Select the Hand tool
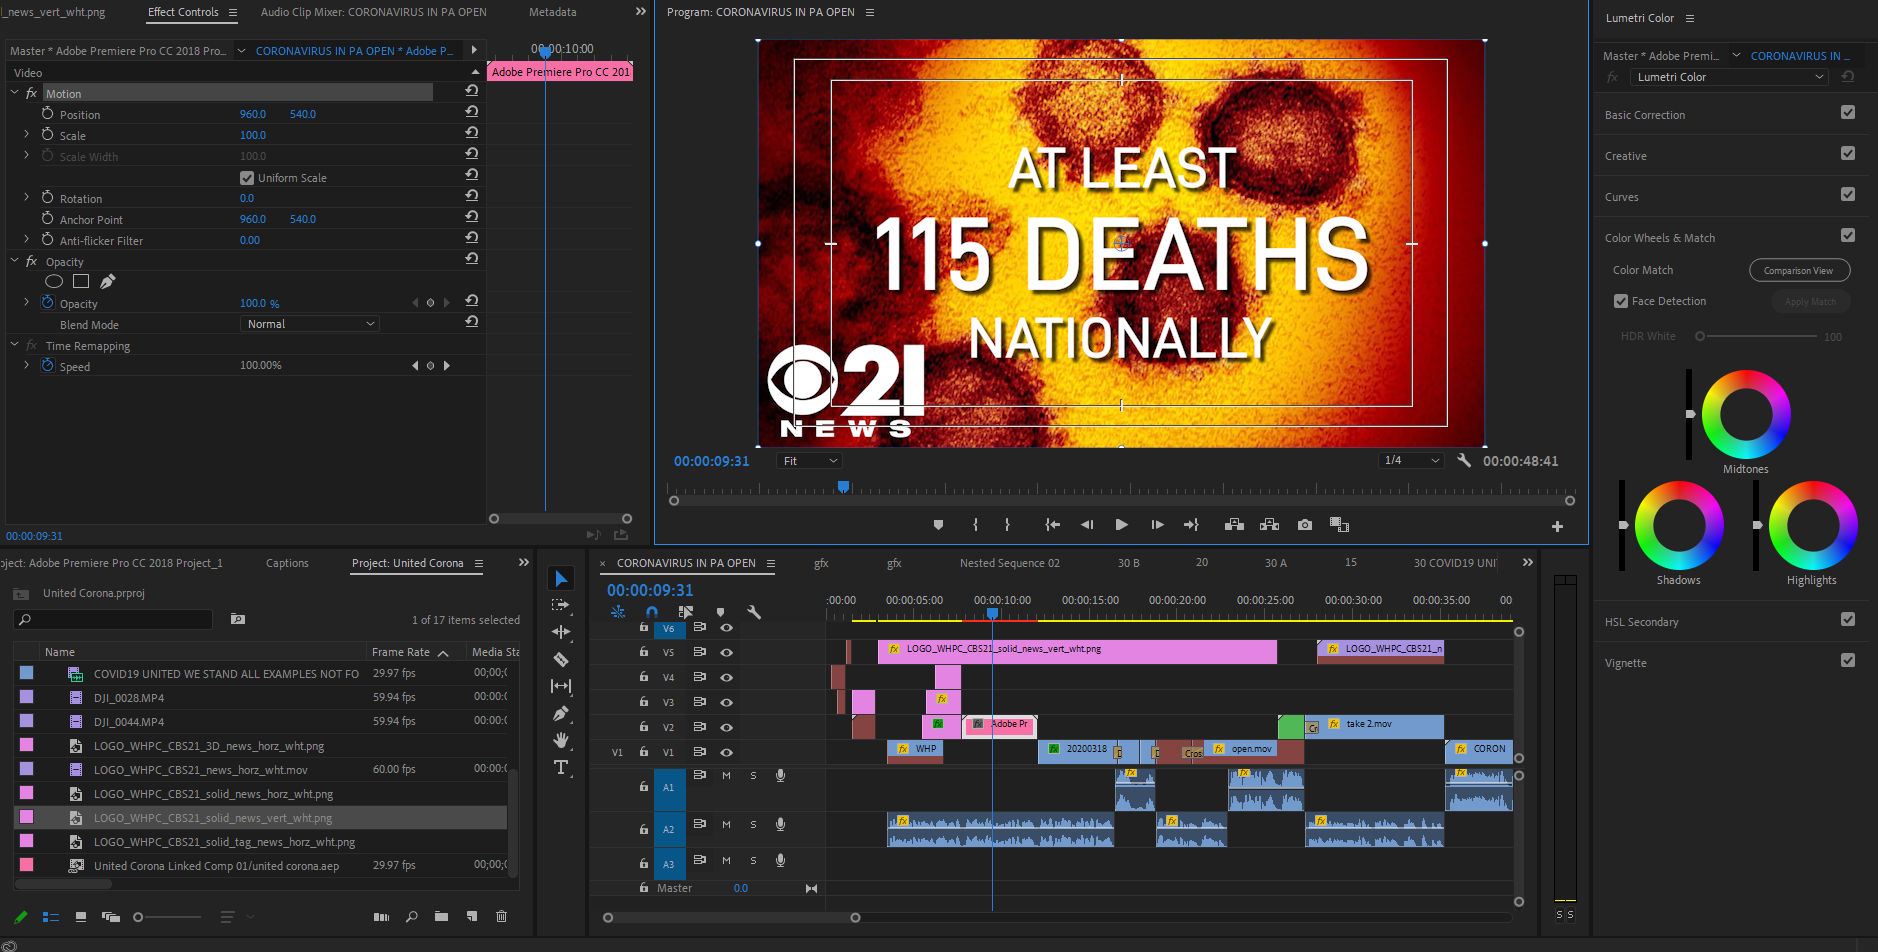This screenshot has width=1878, height=952. (561, 740)
